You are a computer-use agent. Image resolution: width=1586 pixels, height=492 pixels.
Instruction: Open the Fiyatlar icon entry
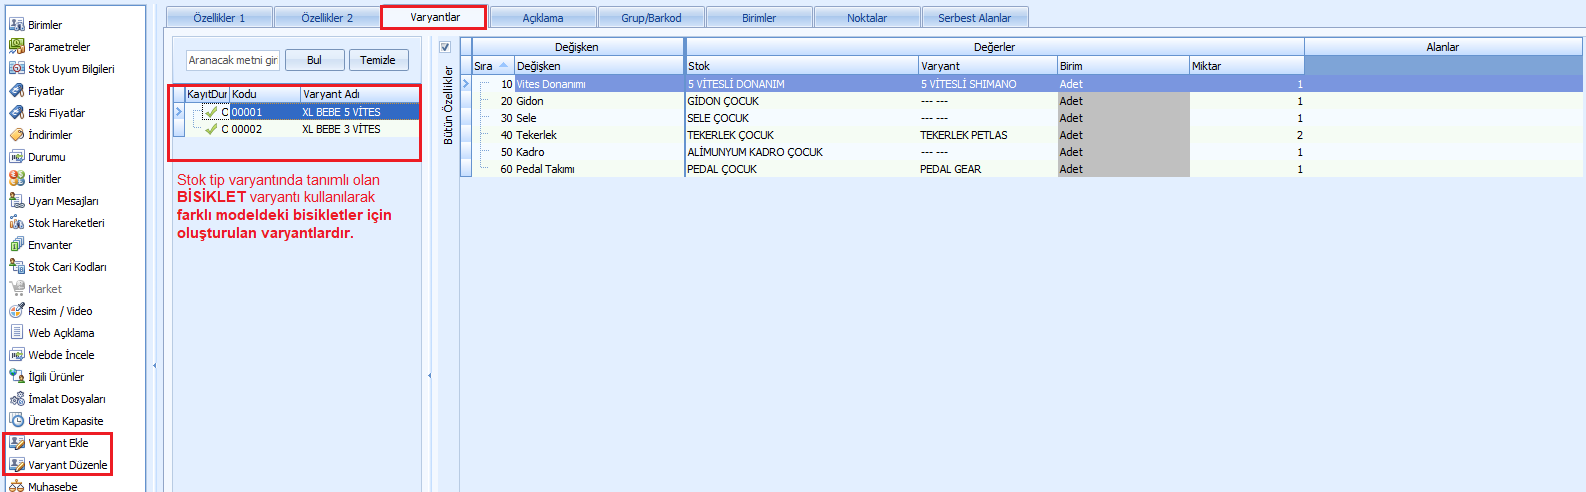pos(17,91)
